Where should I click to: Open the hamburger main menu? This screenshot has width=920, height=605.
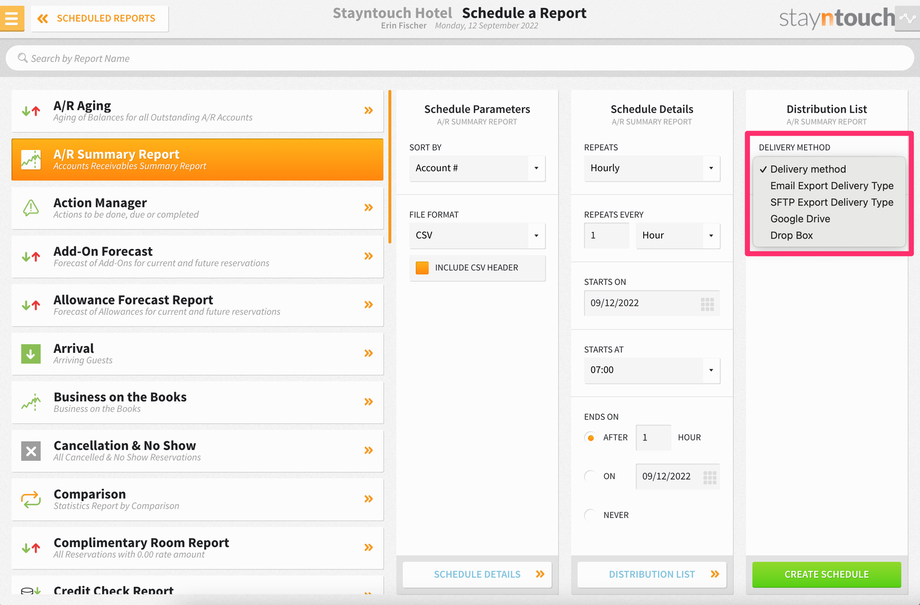tap(12, 18)
